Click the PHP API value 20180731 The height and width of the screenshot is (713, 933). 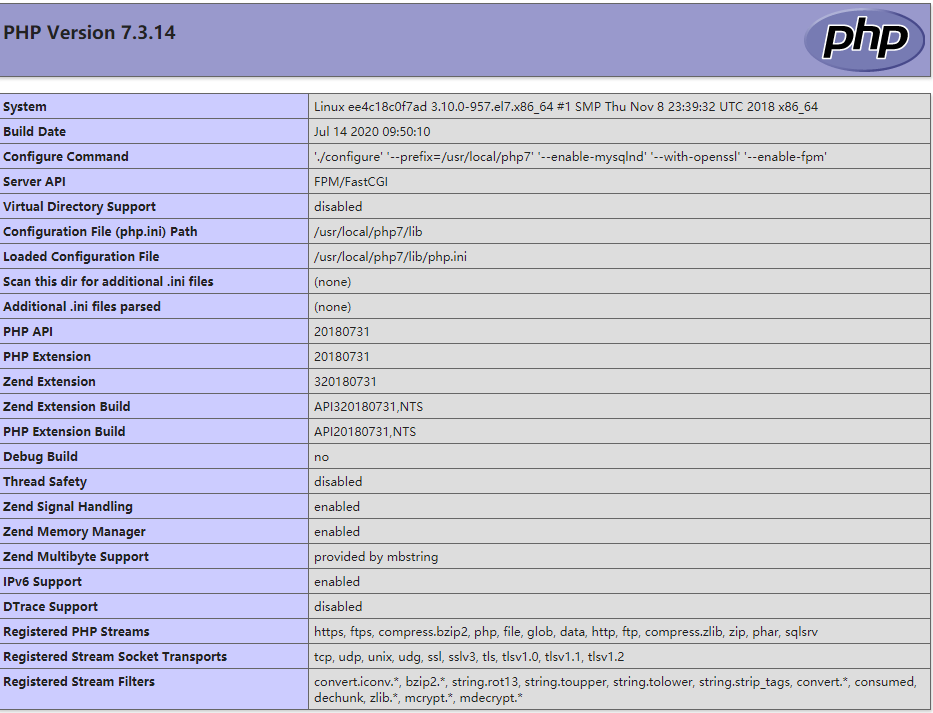click(340, 331)
